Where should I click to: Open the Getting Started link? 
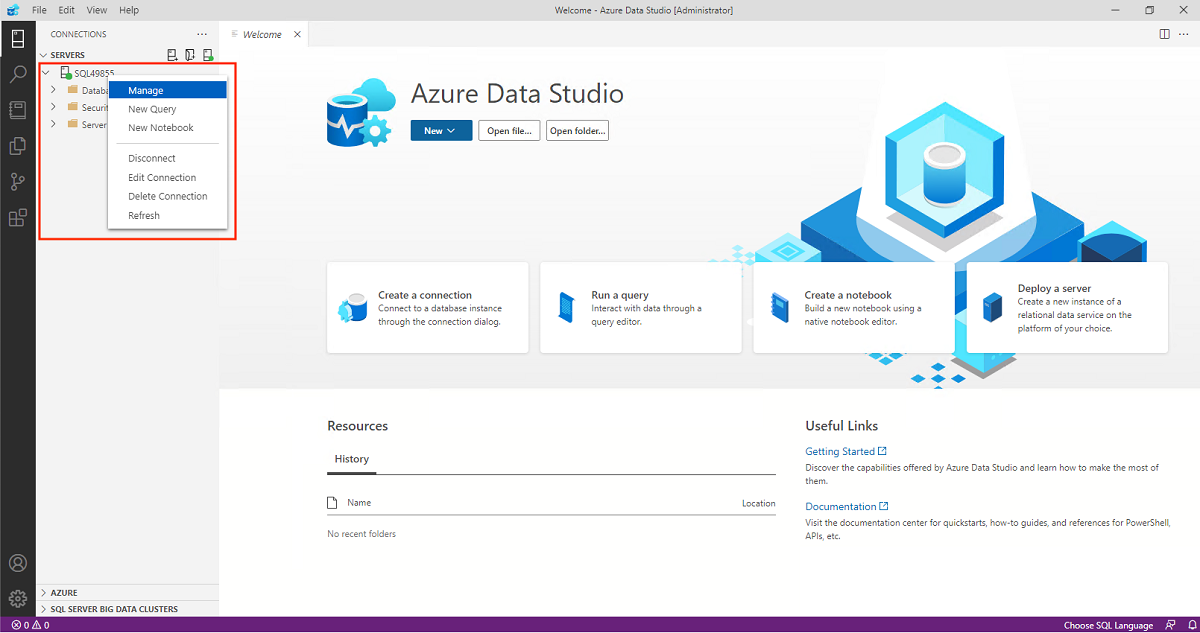[x=840, y=451]
